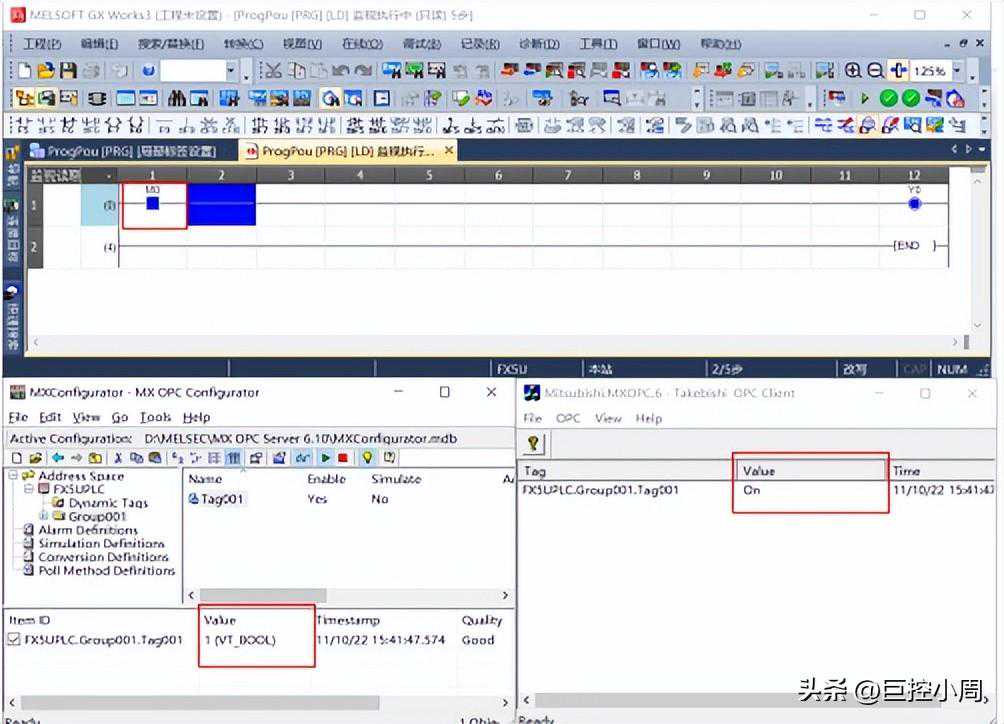
Task: Click the save icon in GX Works3 toolbar
Action: tap(68, 71)
